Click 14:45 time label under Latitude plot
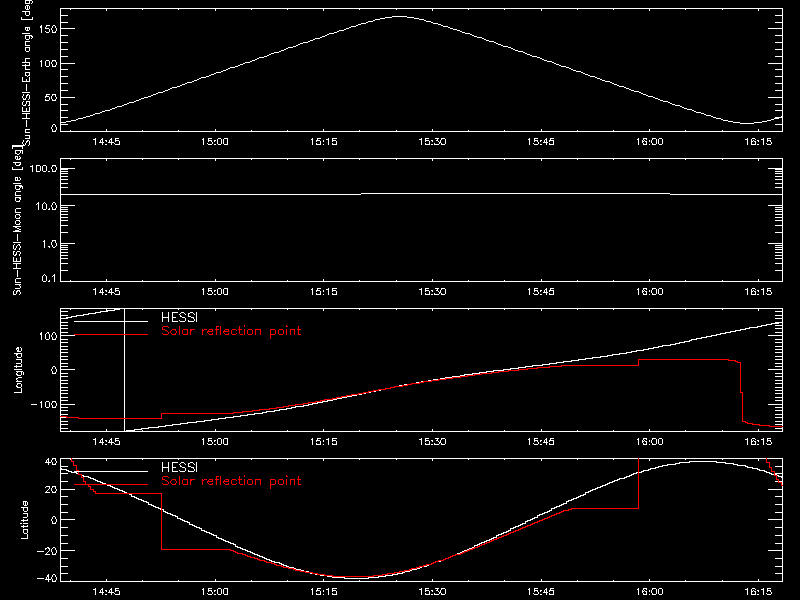 [x=106, y=592]
